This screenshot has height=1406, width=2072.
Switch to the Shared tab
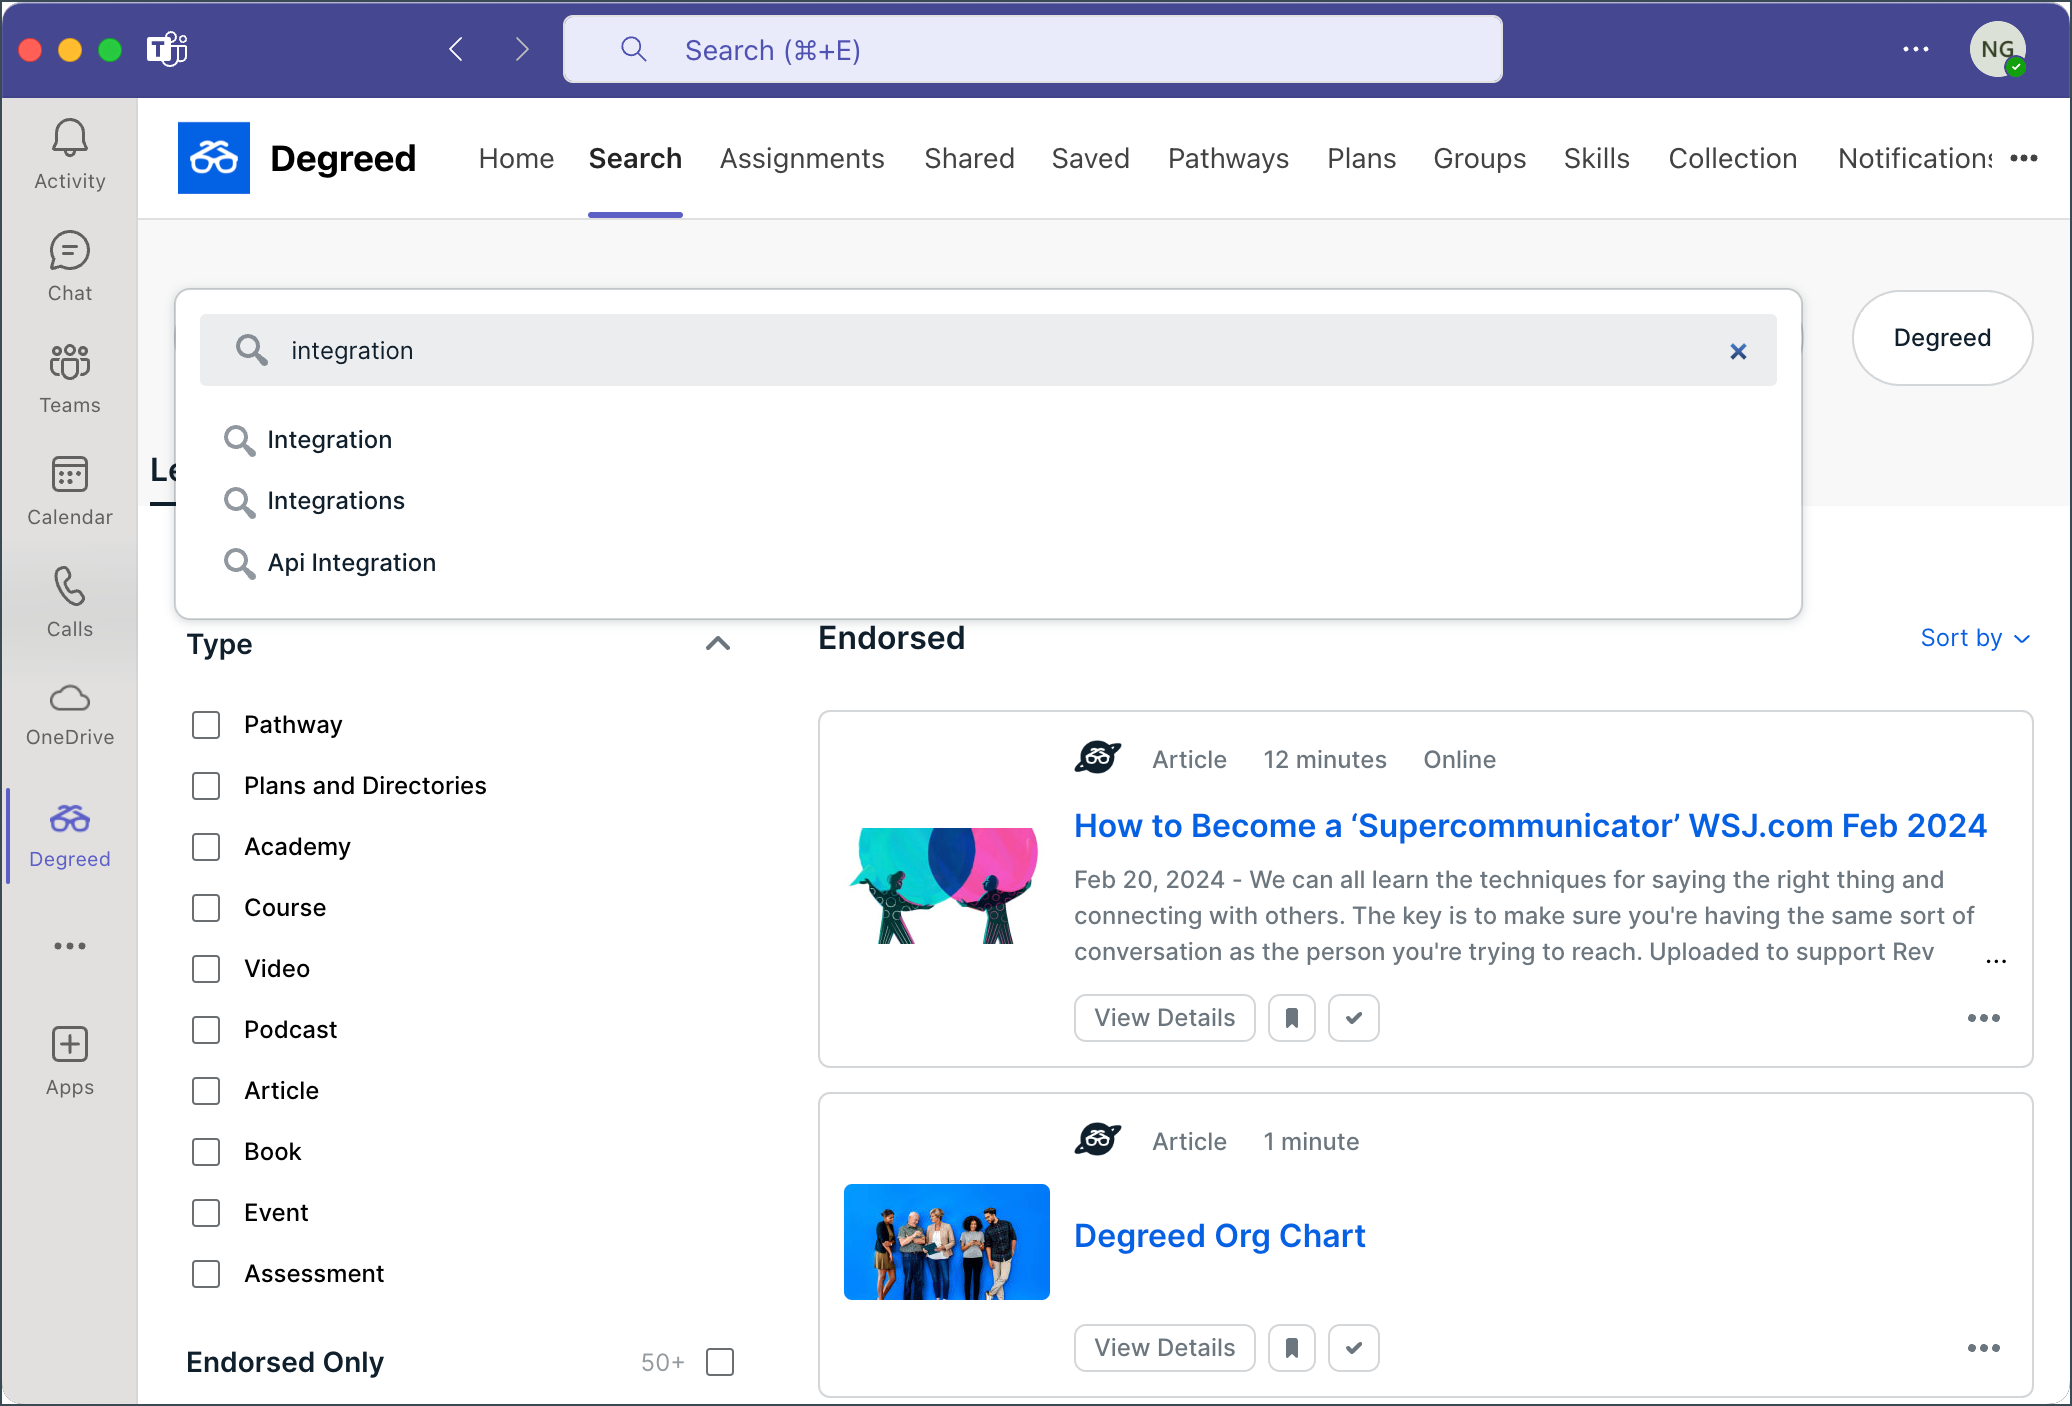969,158
